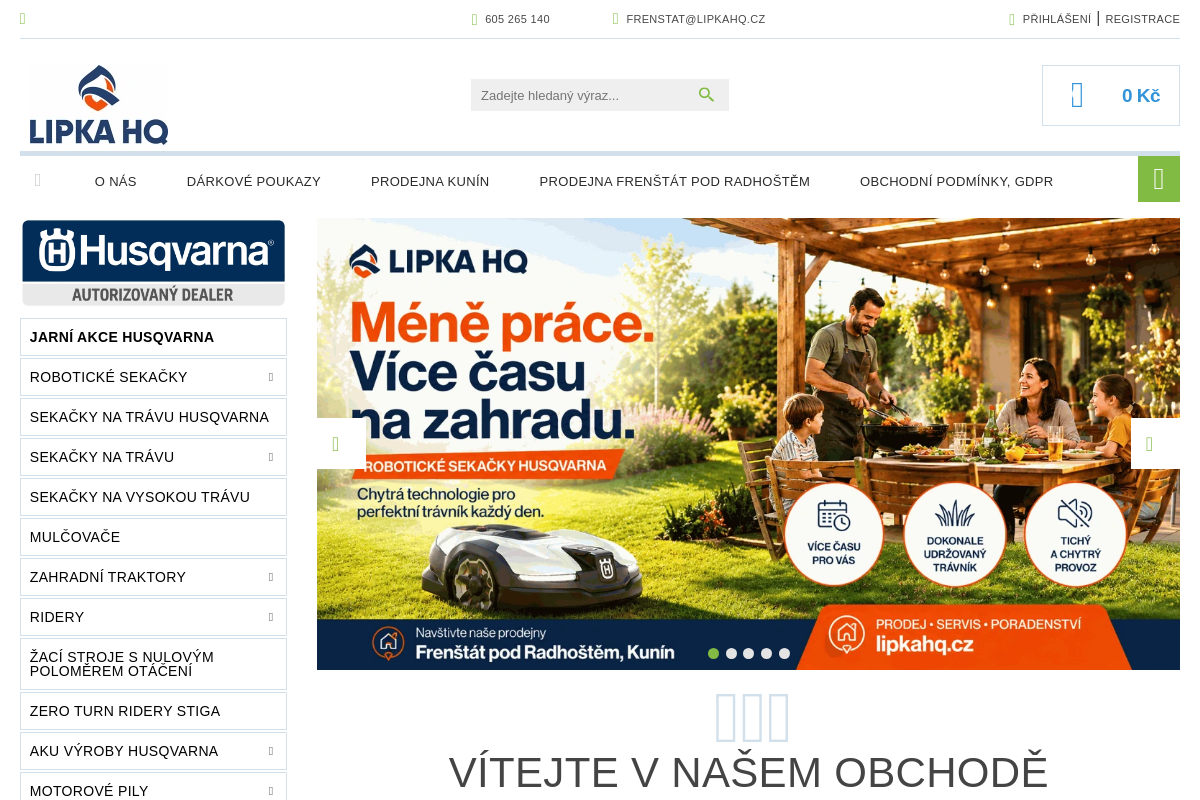Open REGISTRACE link
This screenshot has width=1200, height=800.
point(1142,19)
